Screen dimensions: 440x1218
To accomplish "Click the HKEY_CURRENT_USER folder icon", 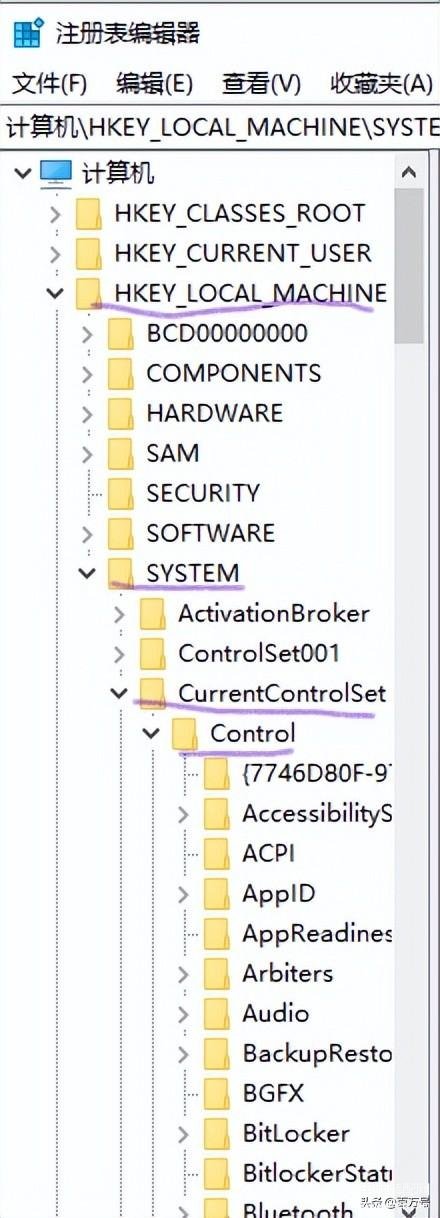I will (89, 253).
